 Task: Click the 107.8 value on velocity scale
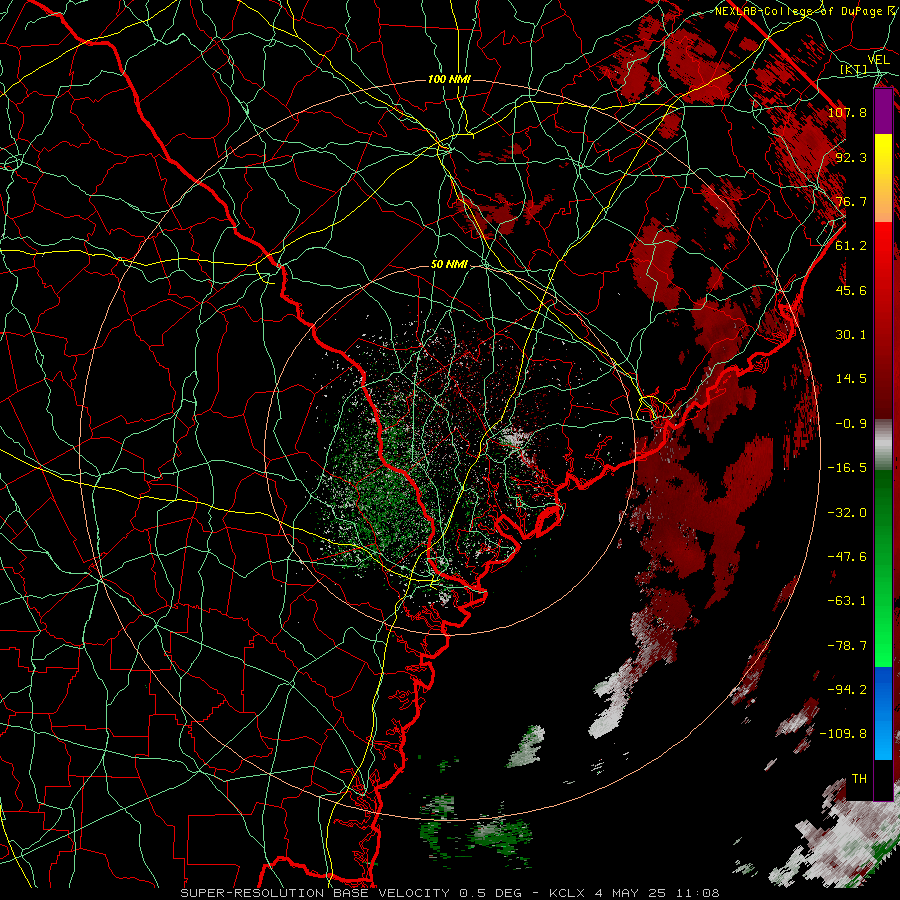847,112
